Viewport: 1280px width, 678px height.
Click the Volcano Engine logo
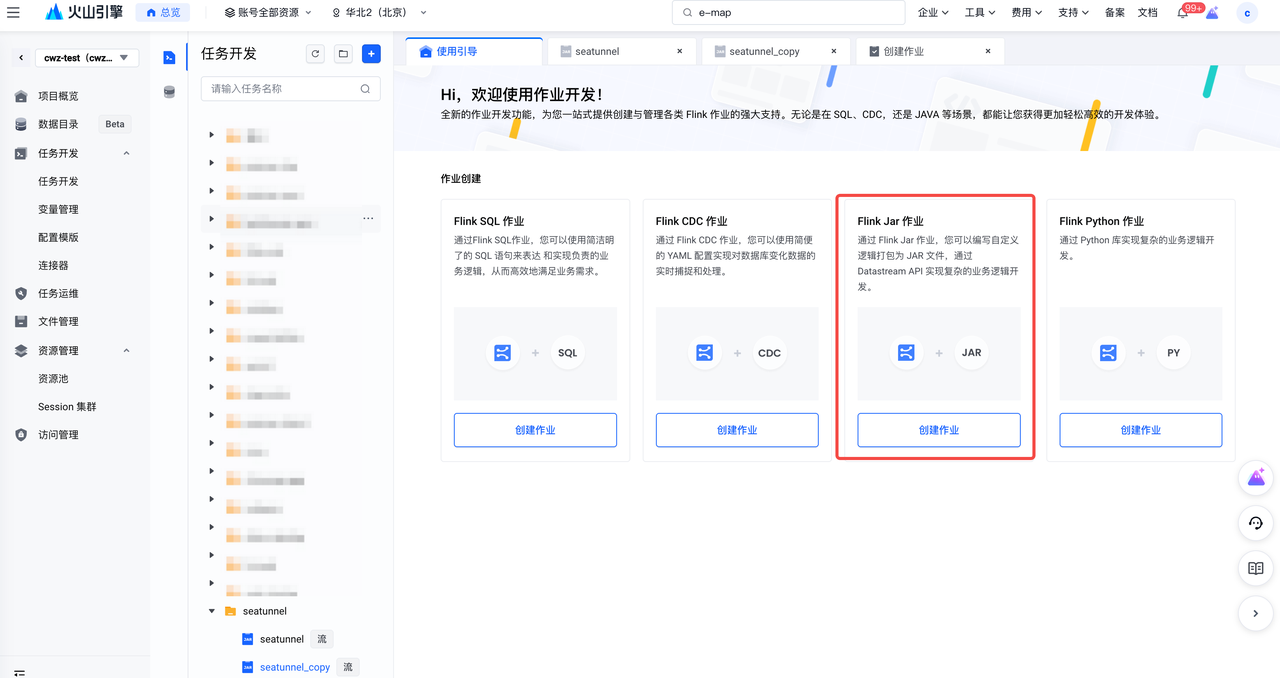84,13
